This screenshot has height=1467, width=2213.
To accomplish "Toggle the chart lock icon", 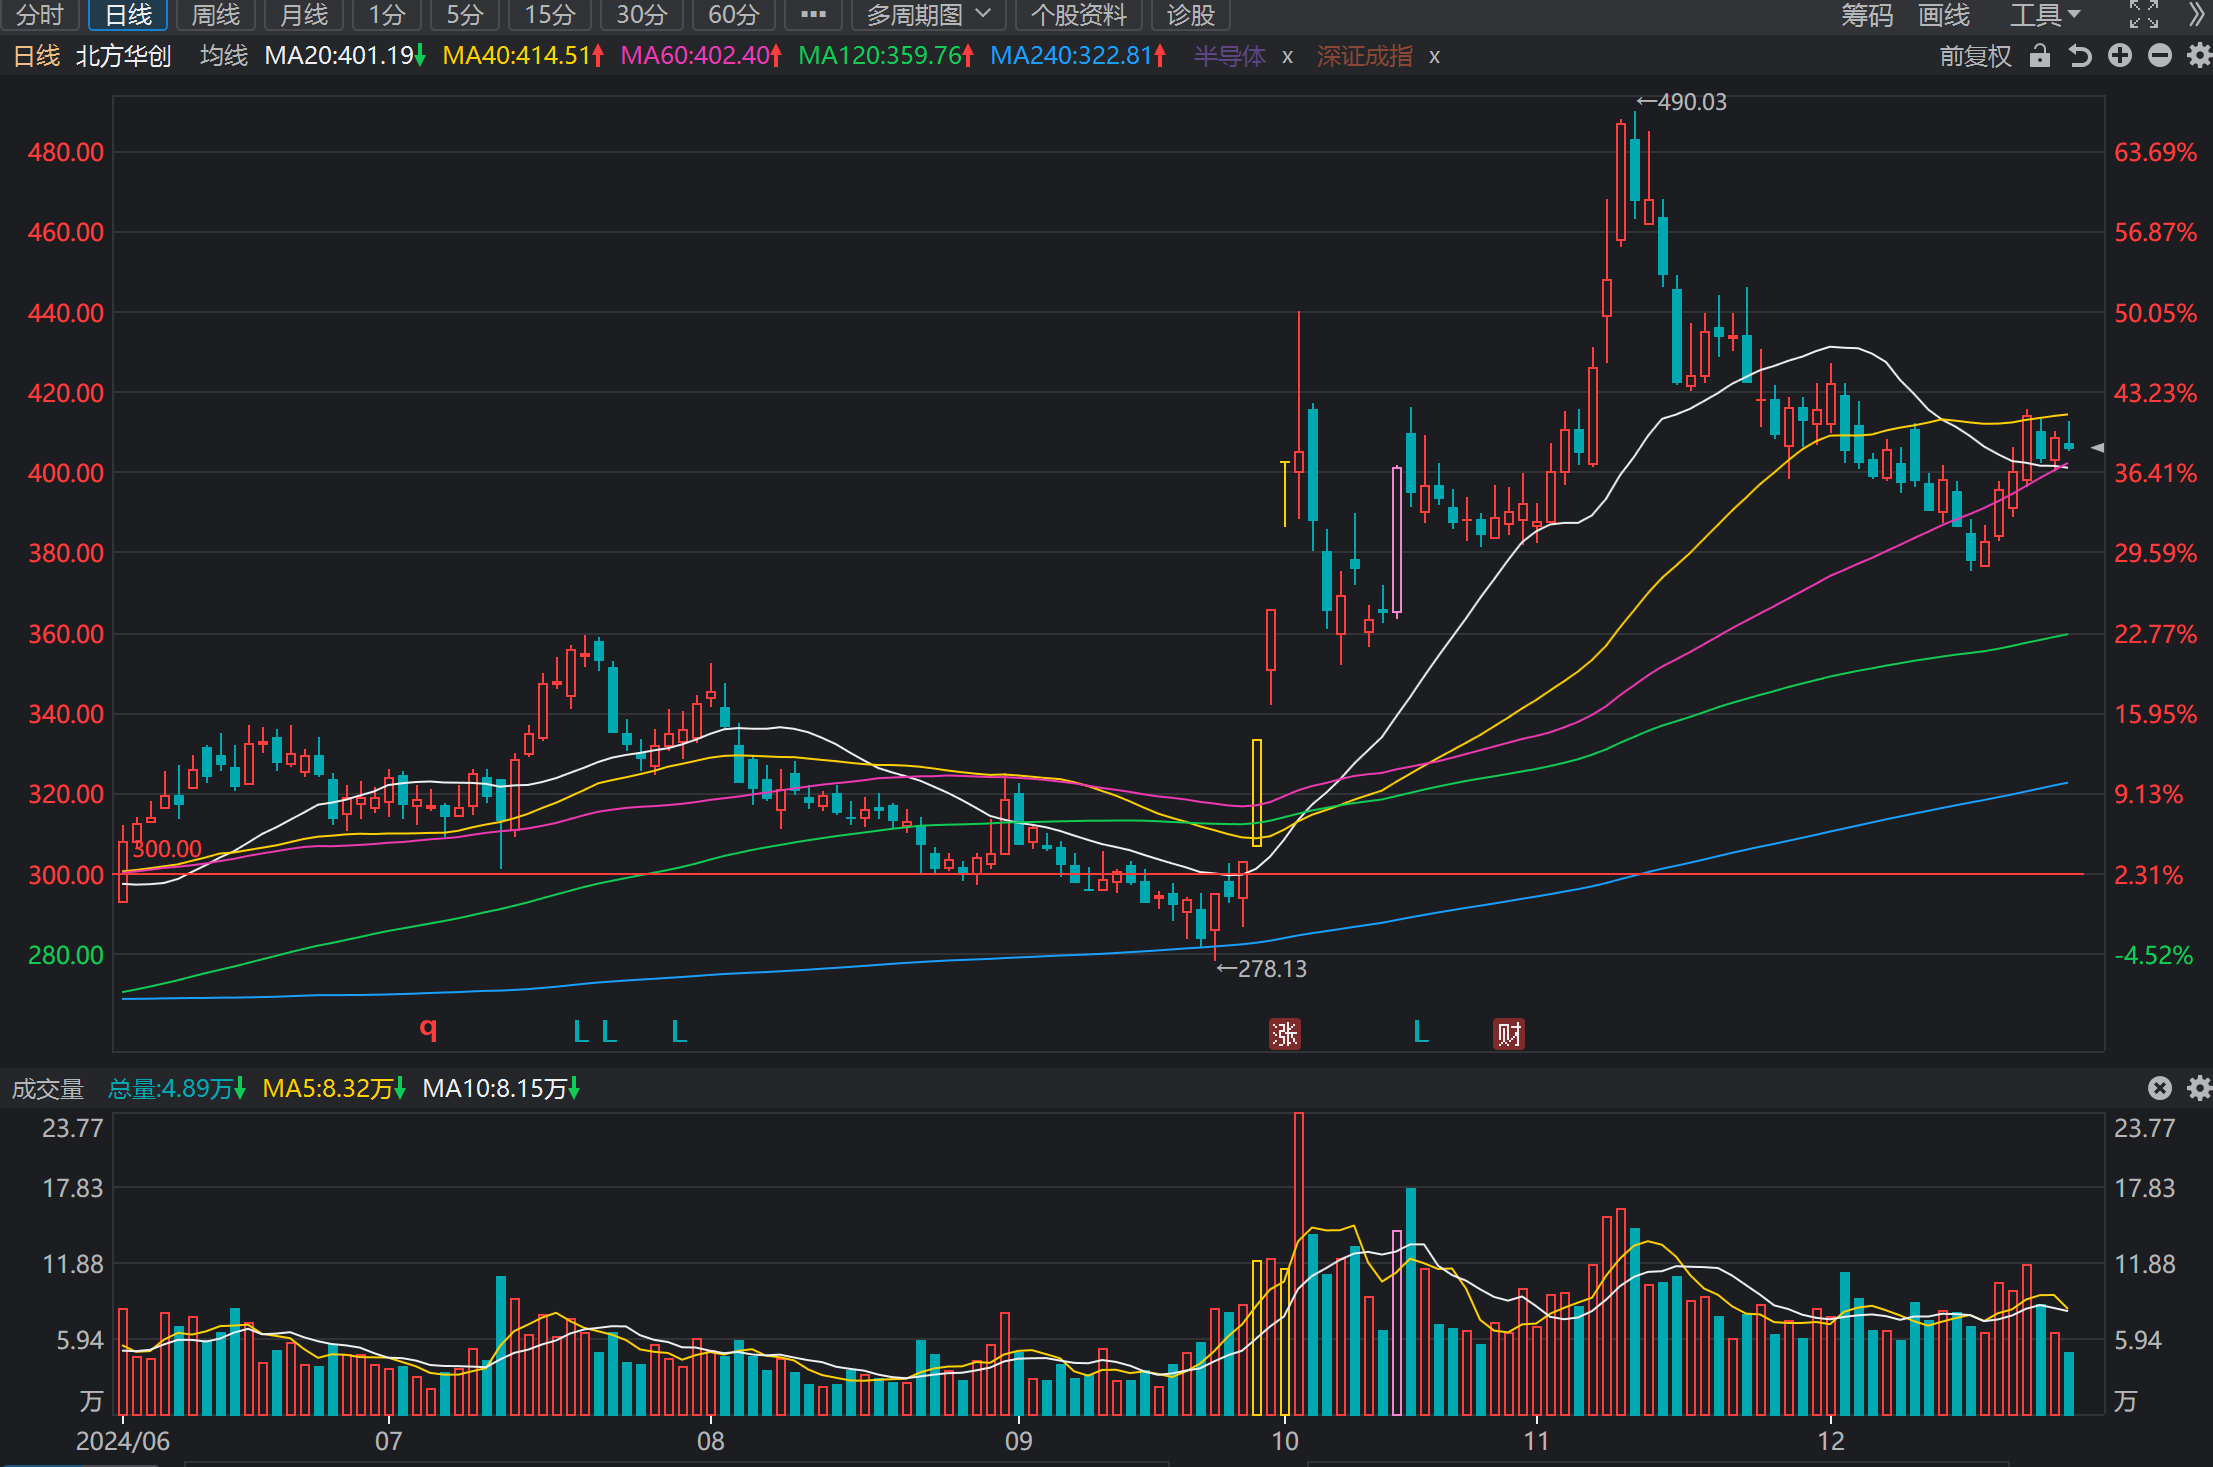I will click(x=2040, y=56).
